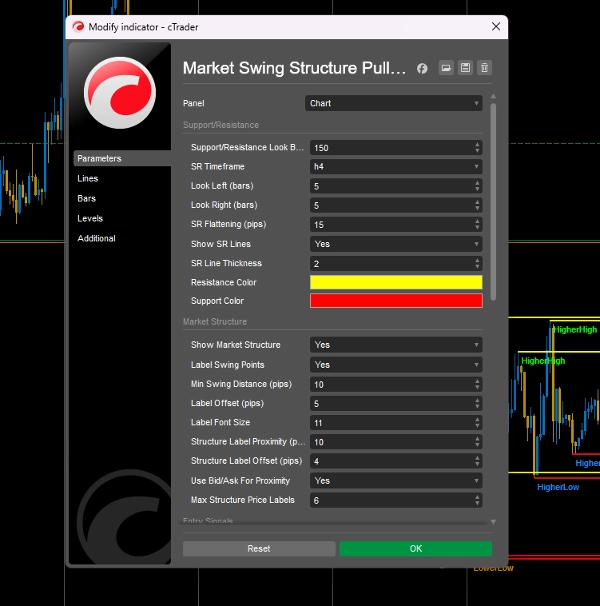Confirm with the green OK button
This screenshot has width=600, height=606.
[x=416, y=549]
